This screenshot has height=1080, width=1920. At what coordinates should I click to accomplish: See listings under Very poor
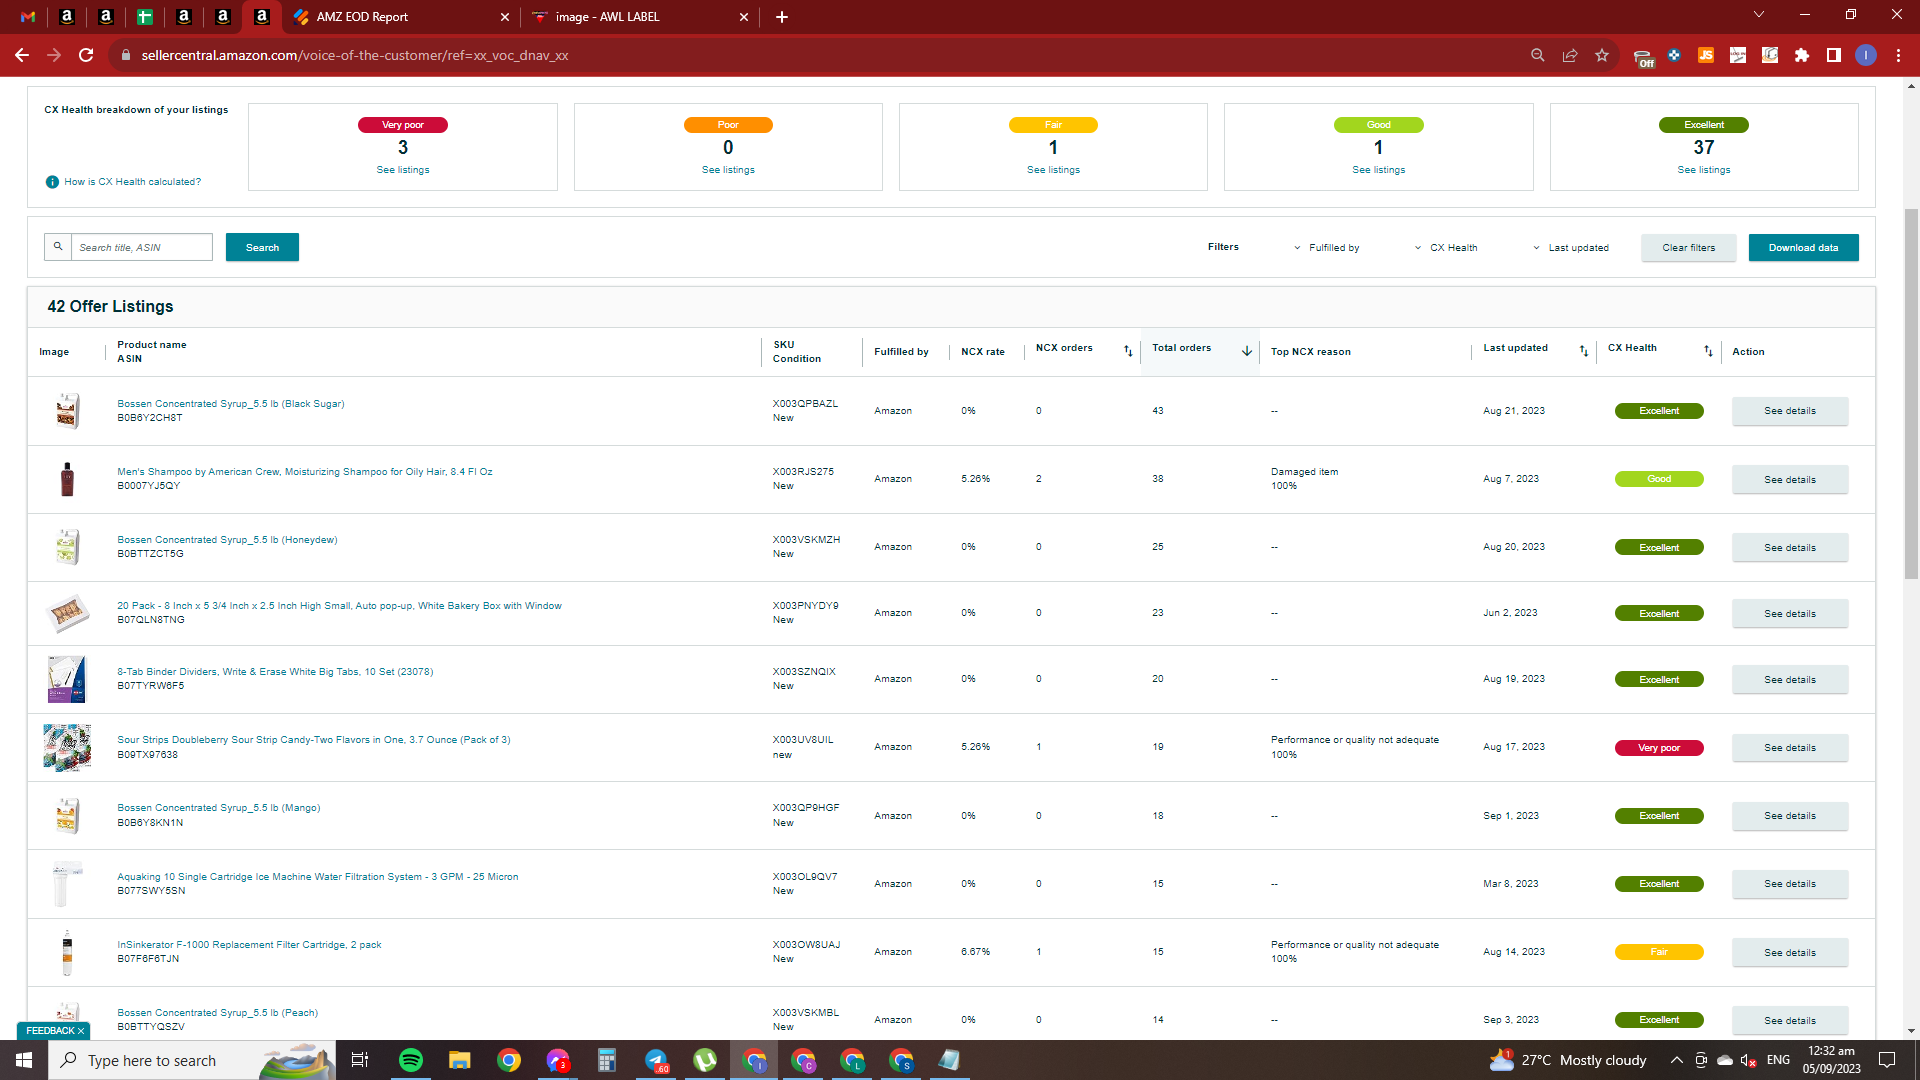[x=403, y=170]
